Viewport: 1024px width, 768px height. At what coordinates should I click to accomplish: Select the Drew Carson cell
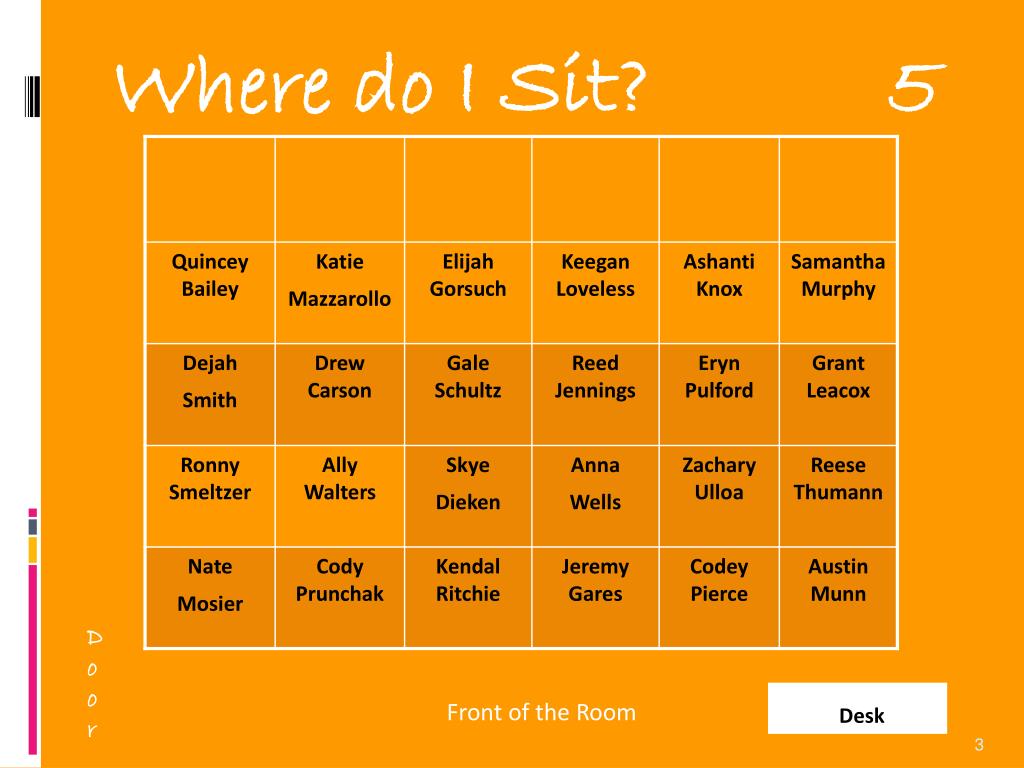click(340, 394)
